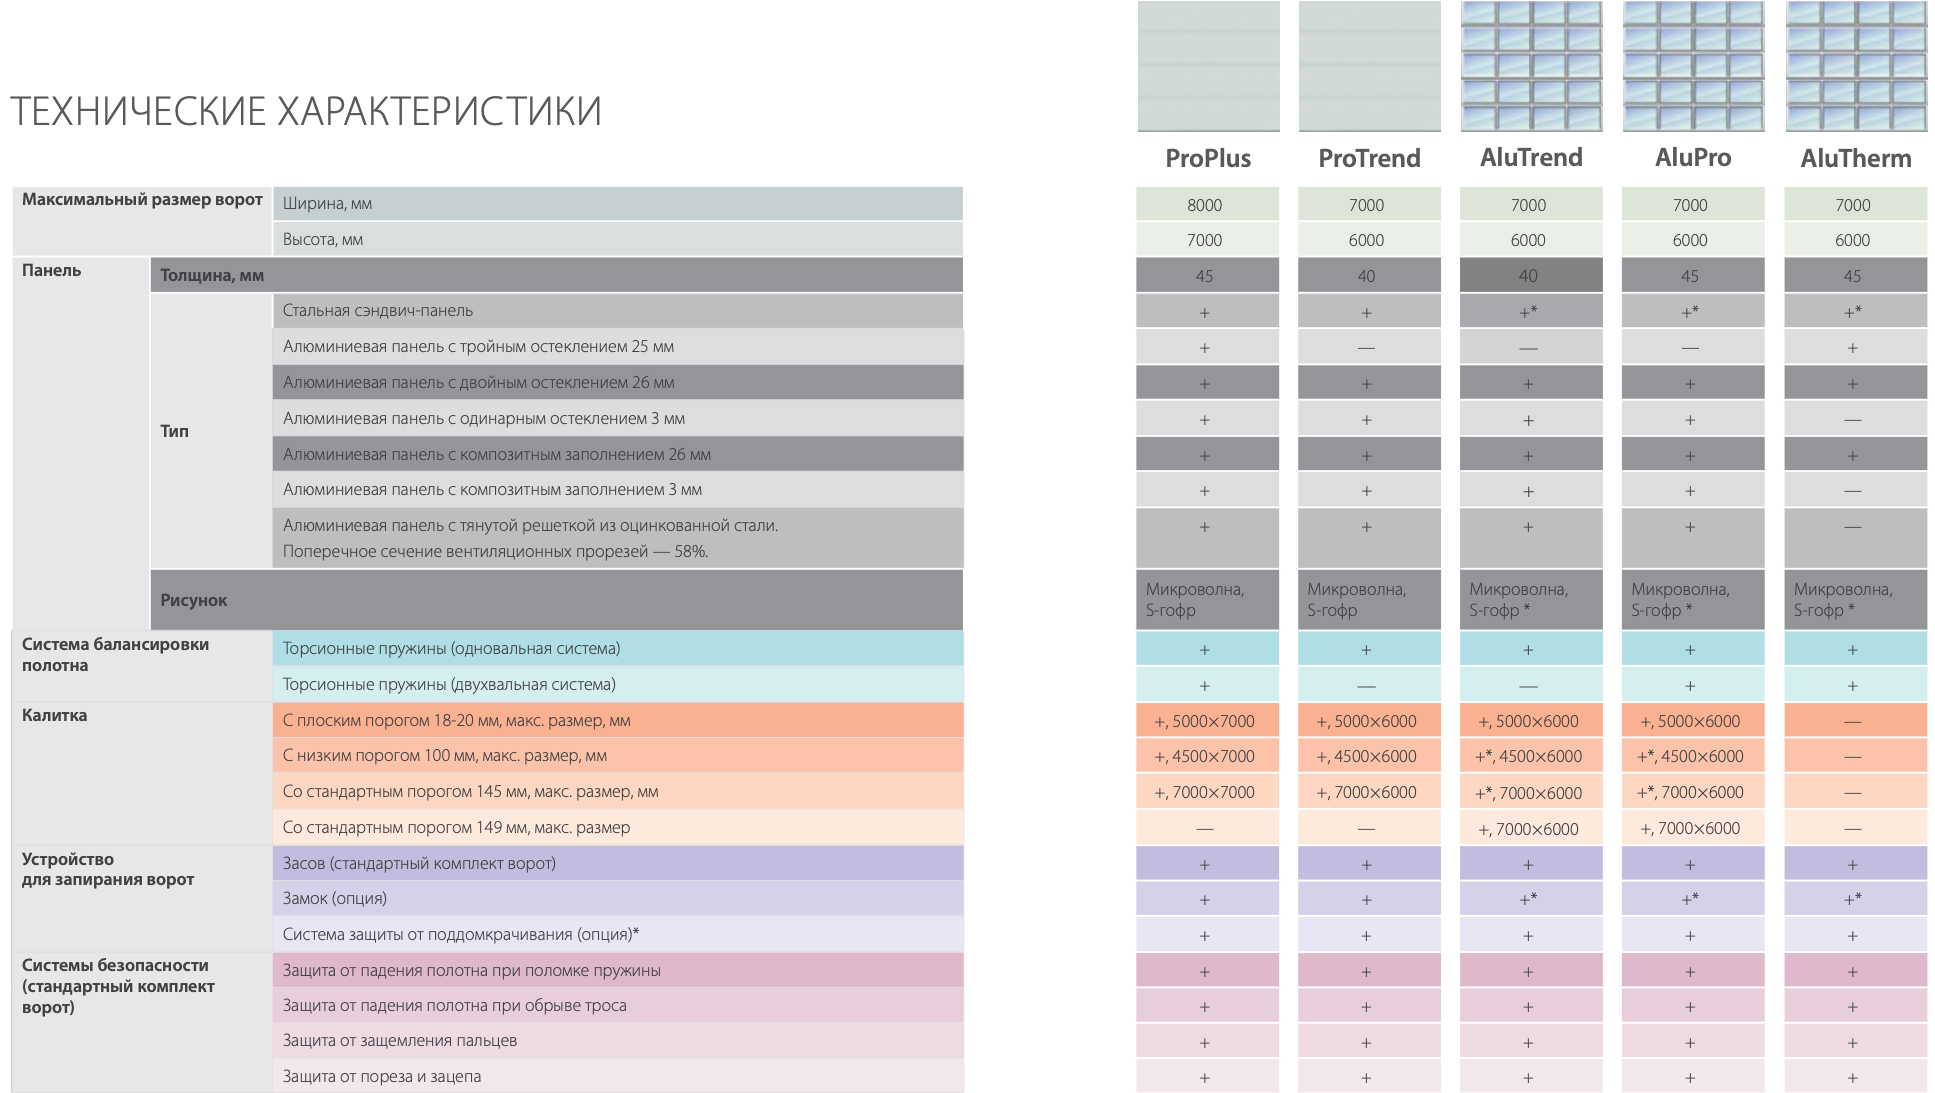The image size is (1935, 1093).
Task: Click the Стальная сэндвич-панель row label
Action: tap(378, 311)
